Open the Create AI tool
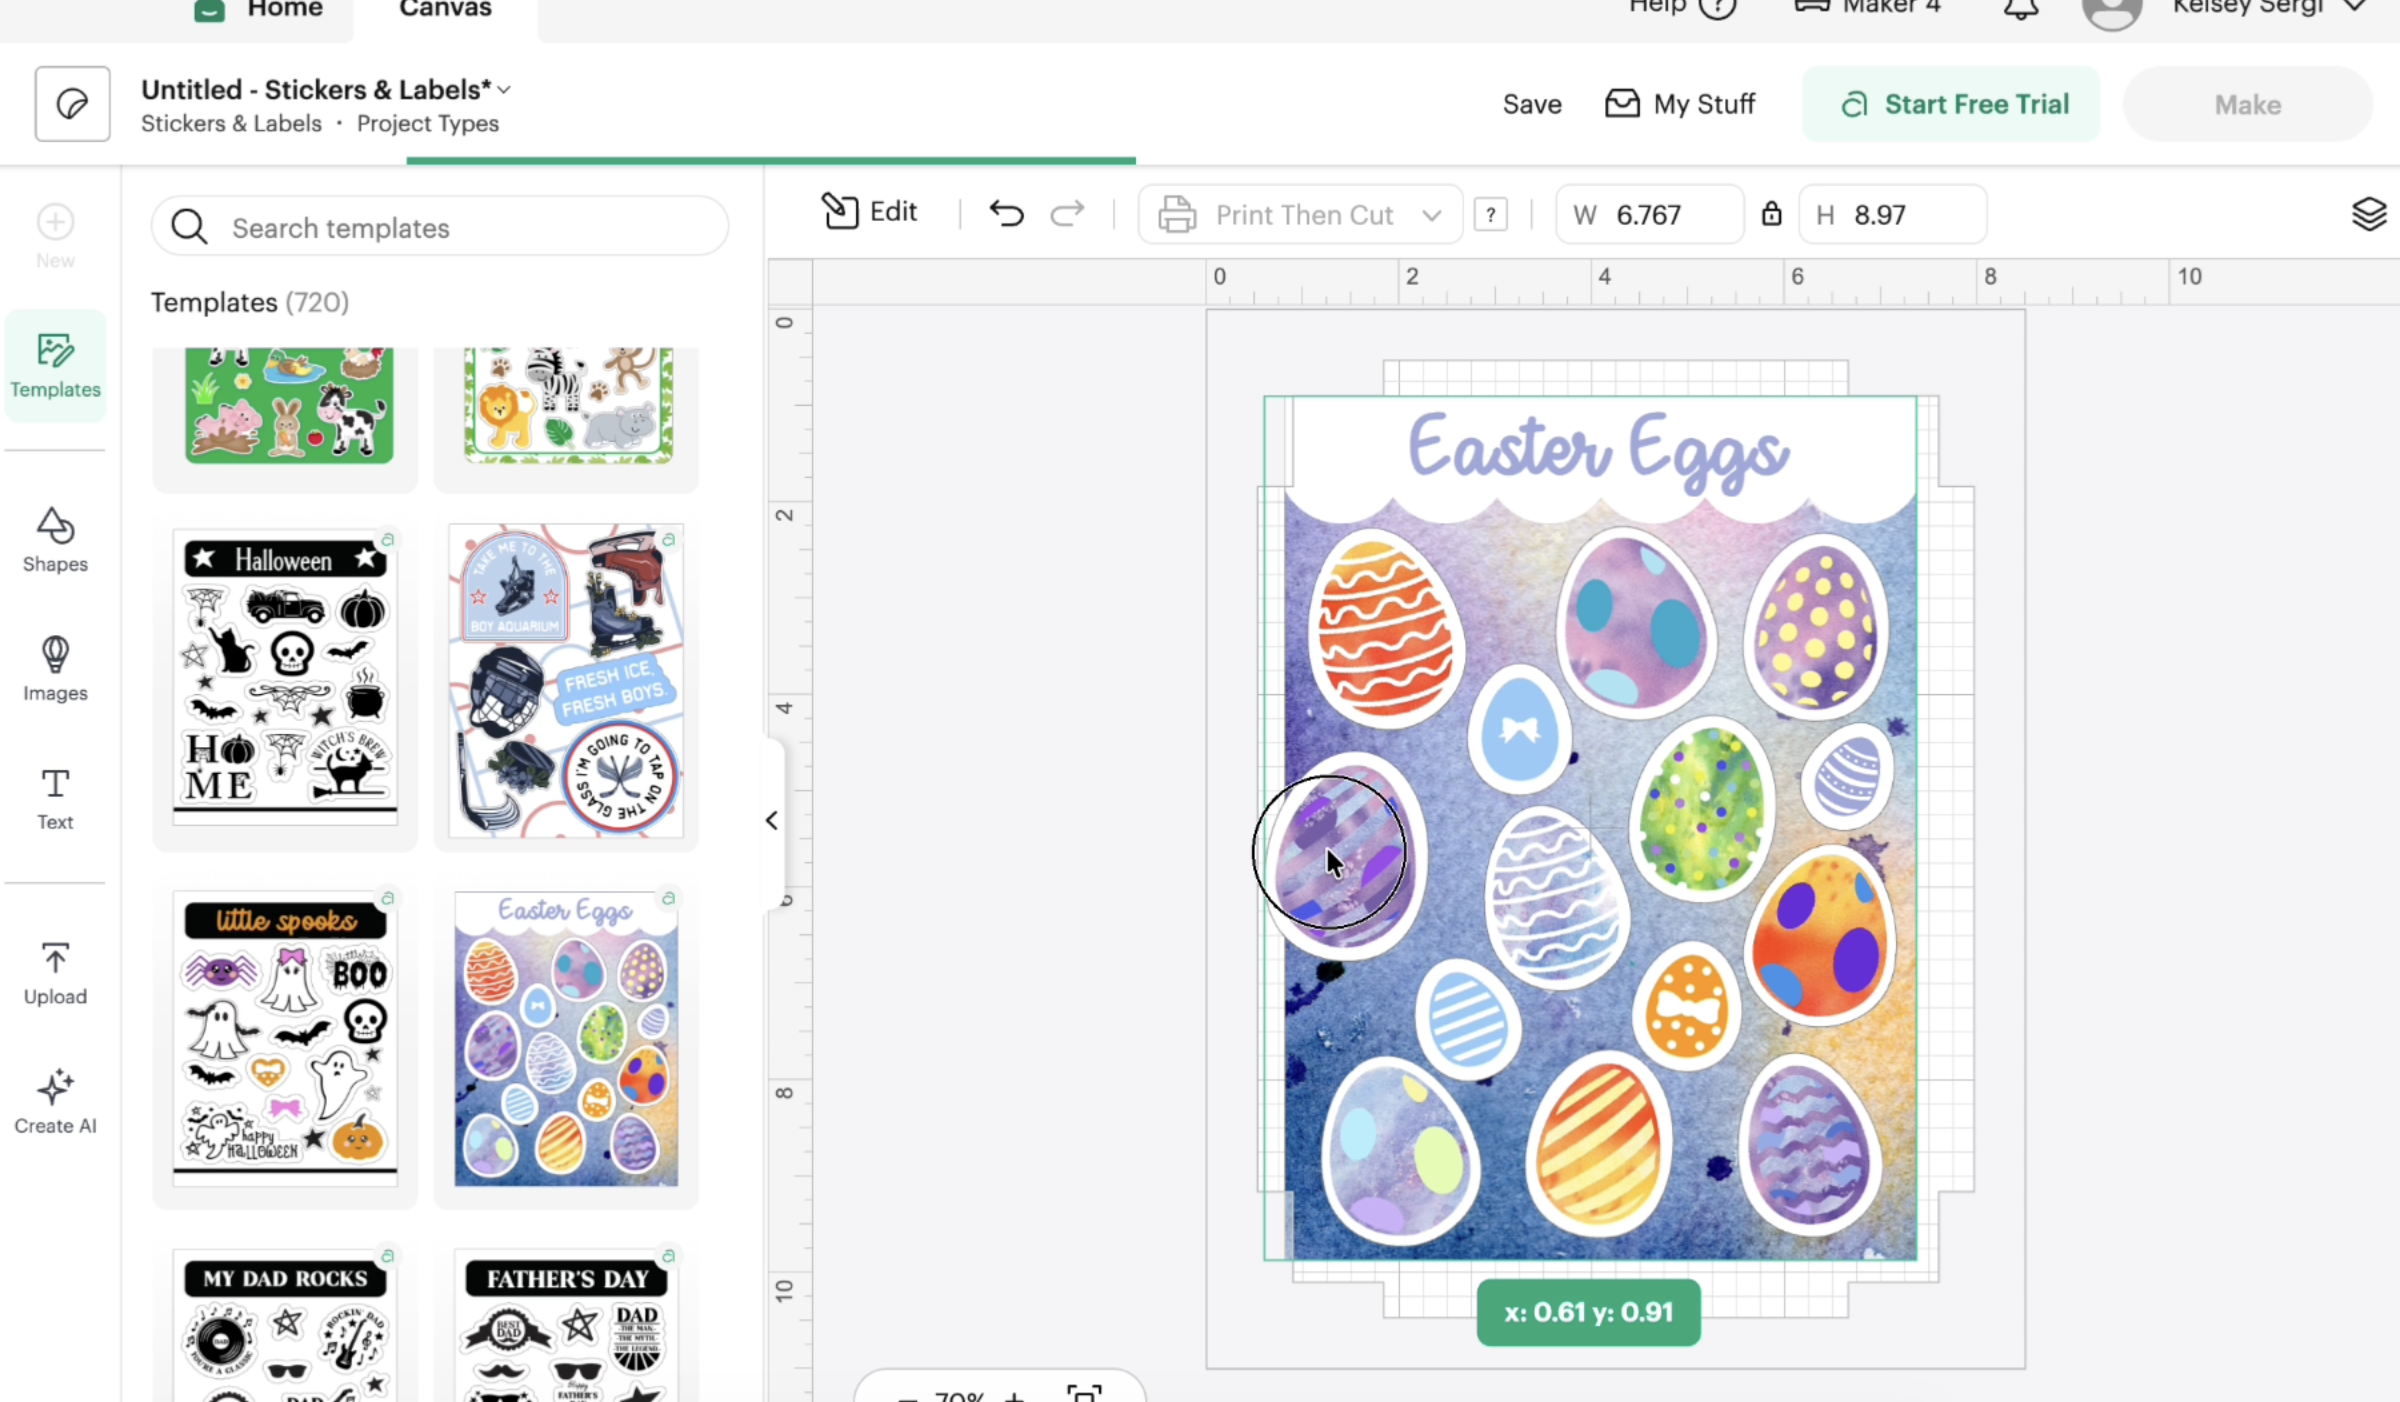This screenshot has height=1402, width=2400. (x=55, y=1101)
